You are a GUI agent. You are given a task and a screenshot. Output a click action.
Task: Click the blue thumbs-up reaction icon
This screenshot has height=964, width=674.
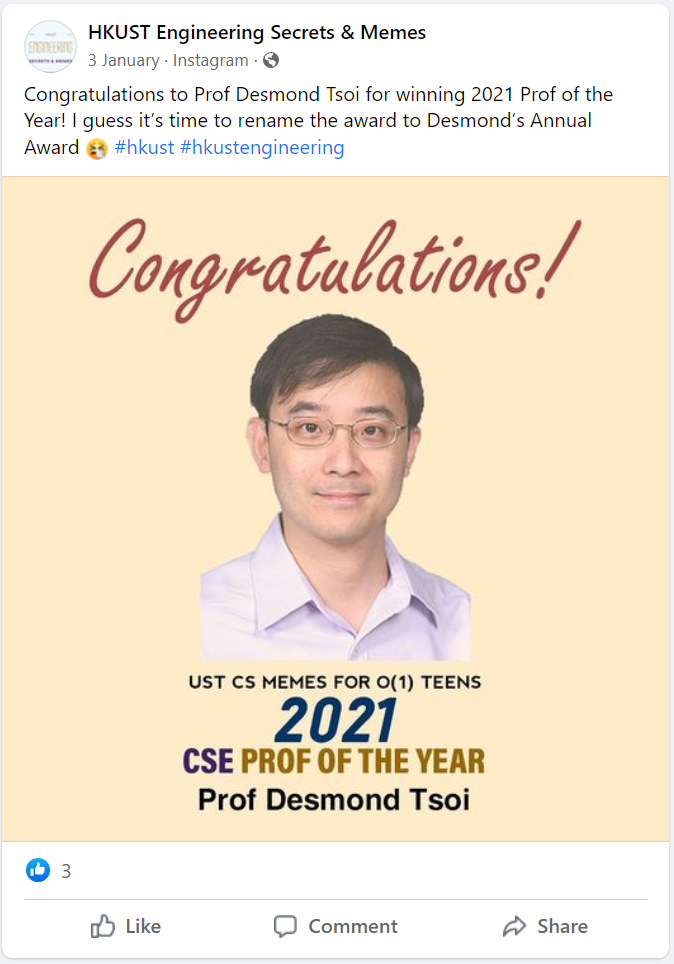(38, 871)
